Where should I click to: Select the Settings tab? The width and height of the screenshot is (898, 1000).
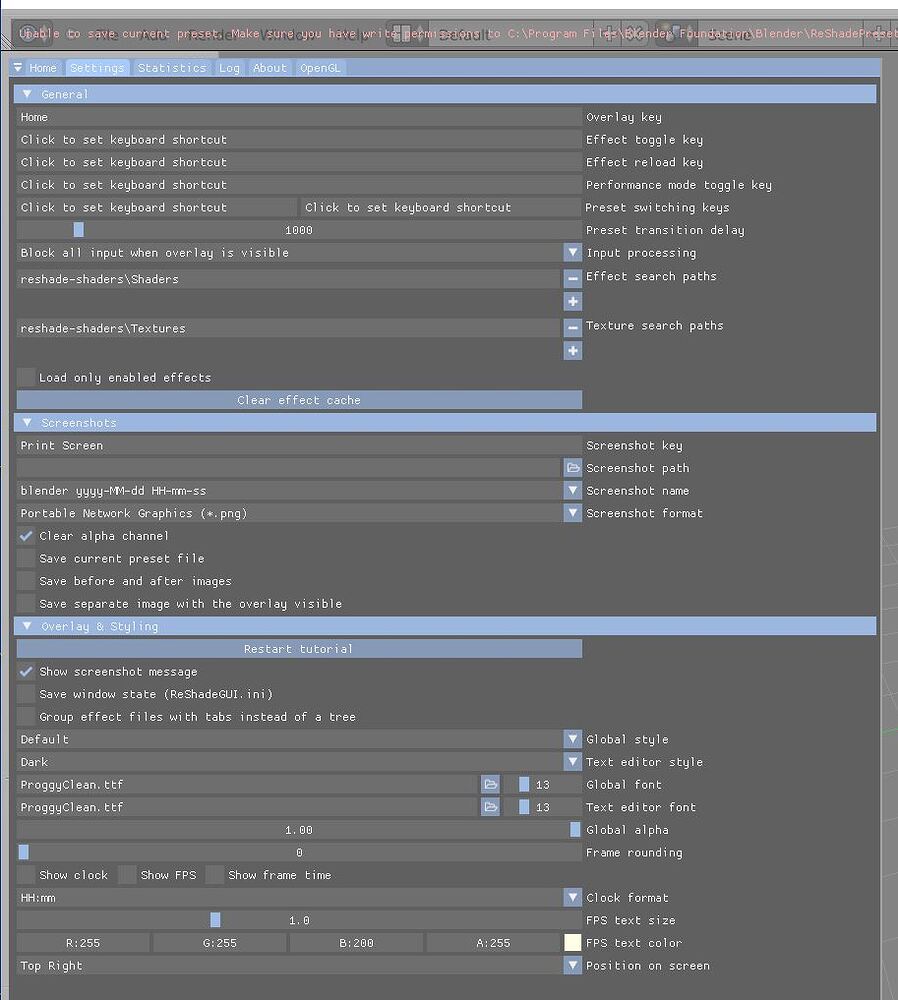[97, 68]
